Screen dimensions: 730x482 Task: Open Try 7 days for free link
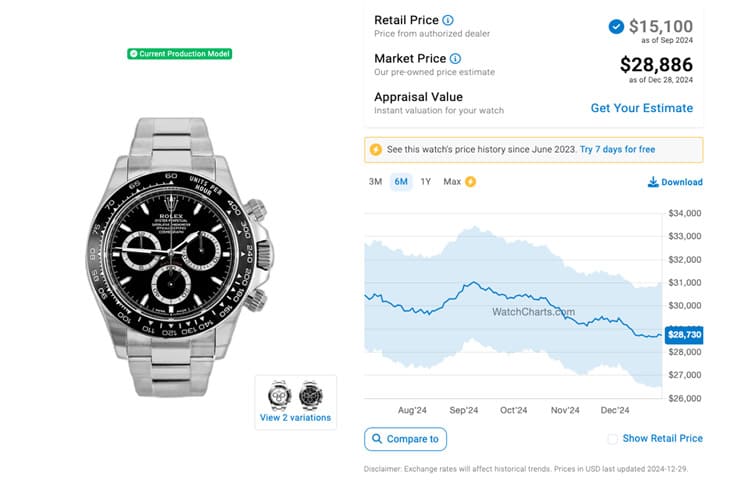pos(618,150)
